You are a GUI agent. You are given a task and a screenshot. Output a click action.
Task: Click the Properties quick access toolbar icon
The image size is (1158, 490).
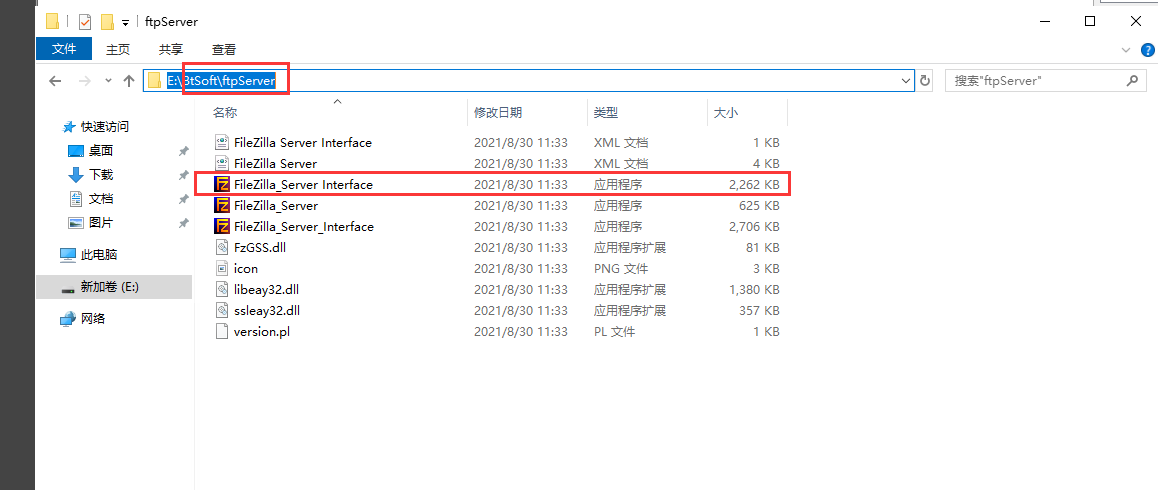84,21
